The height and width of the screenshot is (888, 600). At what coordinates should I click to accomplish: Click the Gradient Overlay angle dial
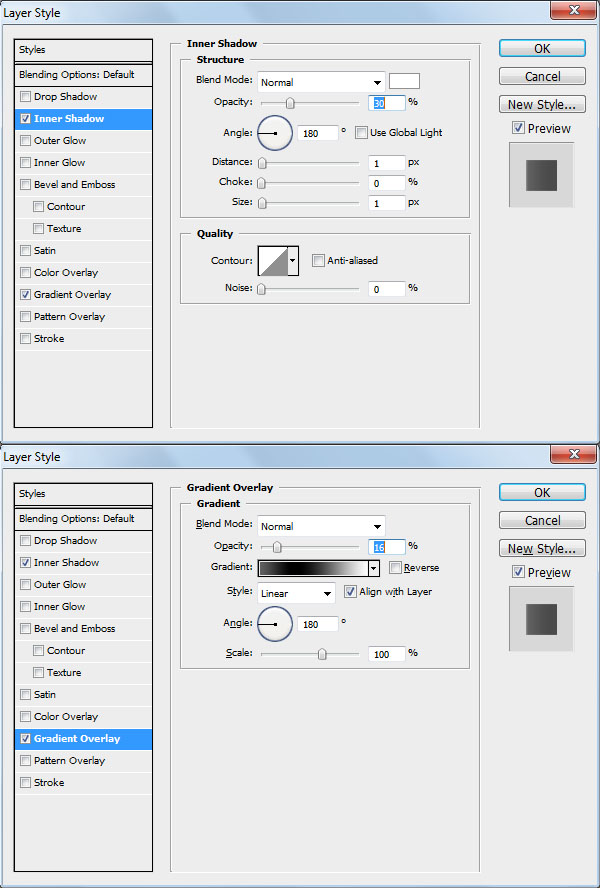[x=275, y=624]
